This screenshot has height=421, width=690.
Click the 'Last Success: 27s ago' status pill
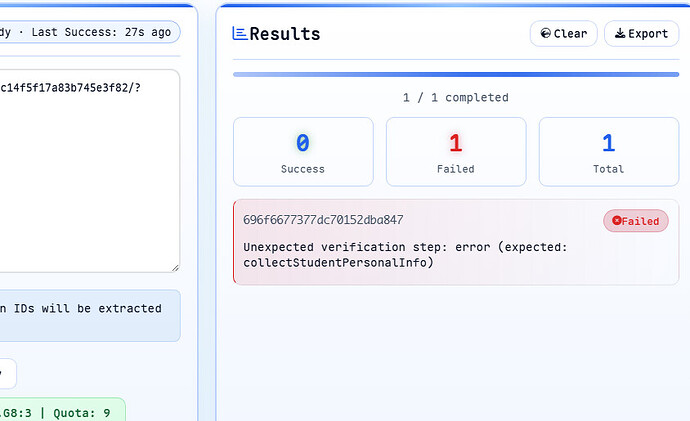pos(88,32)
